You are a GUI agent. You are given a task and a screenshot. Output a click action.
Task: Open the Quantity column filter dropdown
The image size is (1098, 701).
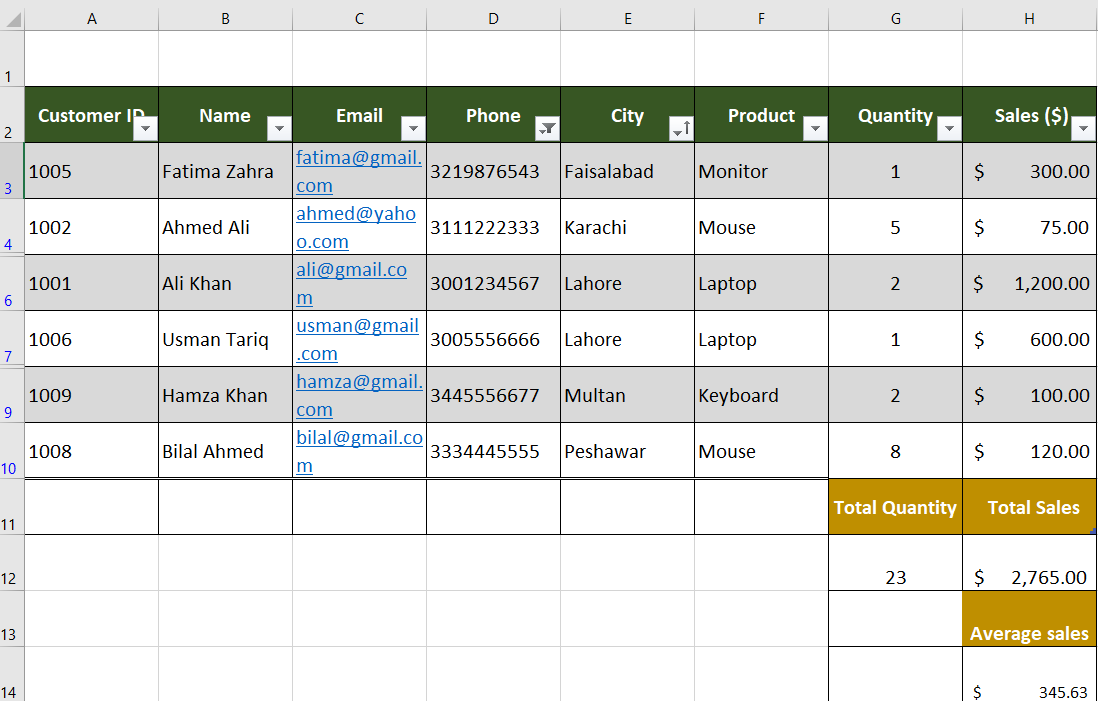(x=950, y=129)
